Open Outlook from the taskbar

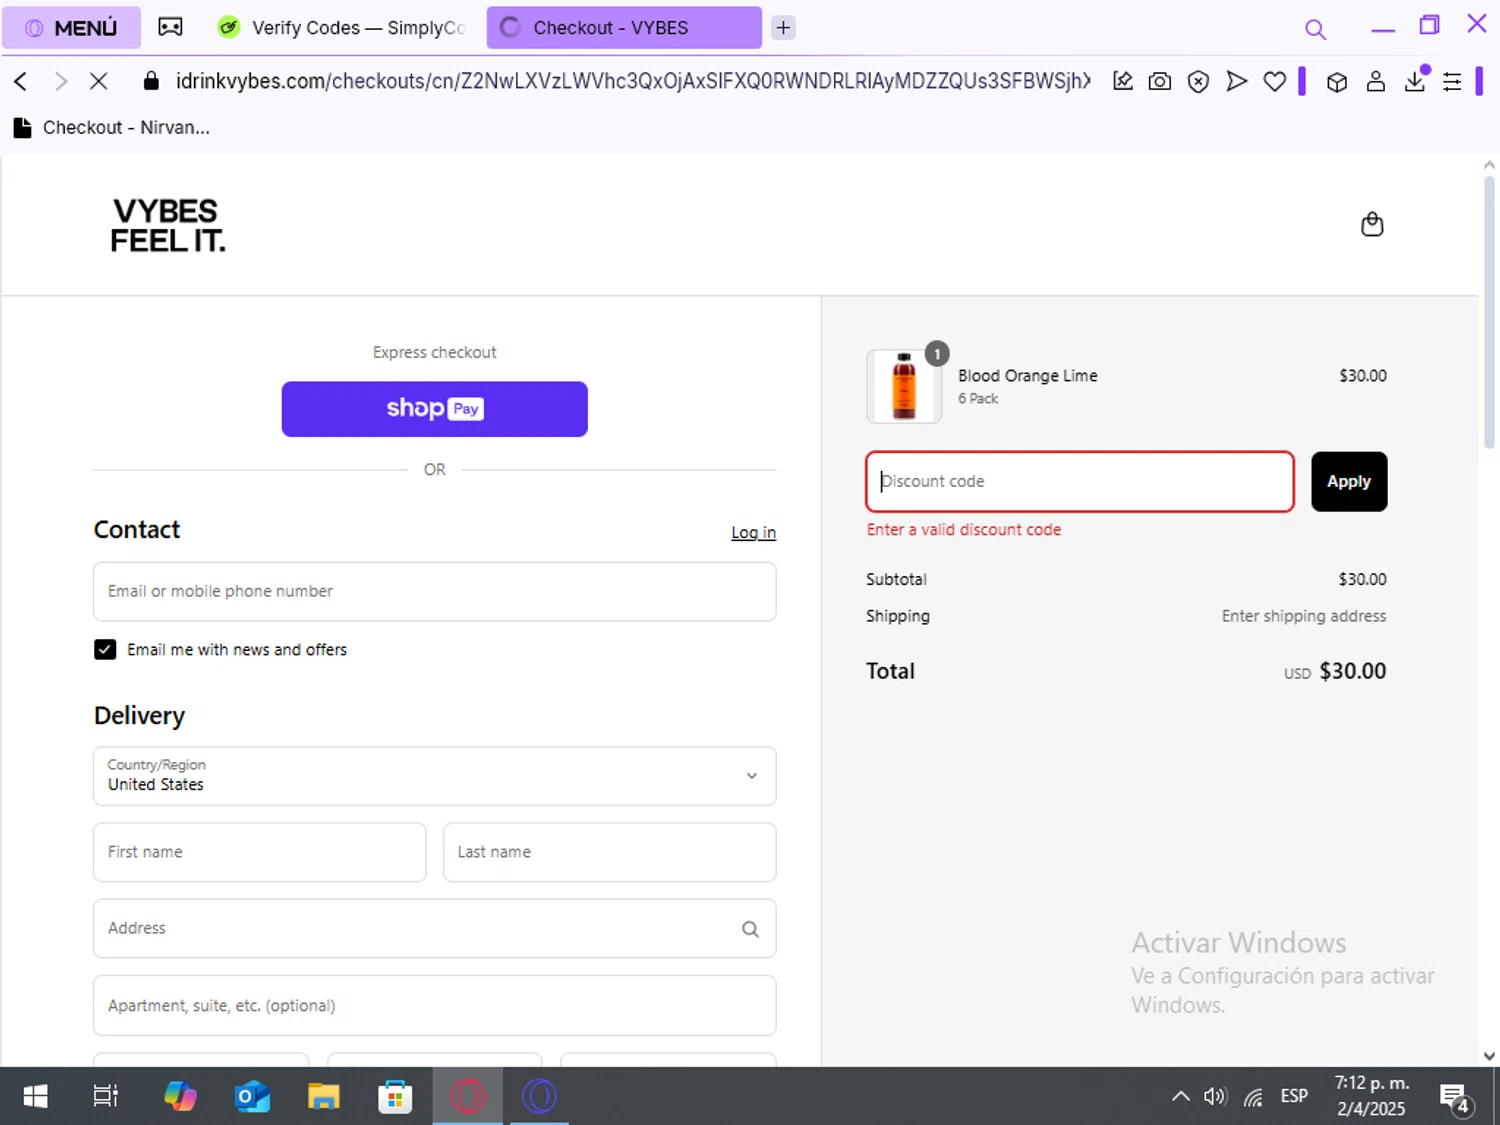click(x=252, y=1097)
